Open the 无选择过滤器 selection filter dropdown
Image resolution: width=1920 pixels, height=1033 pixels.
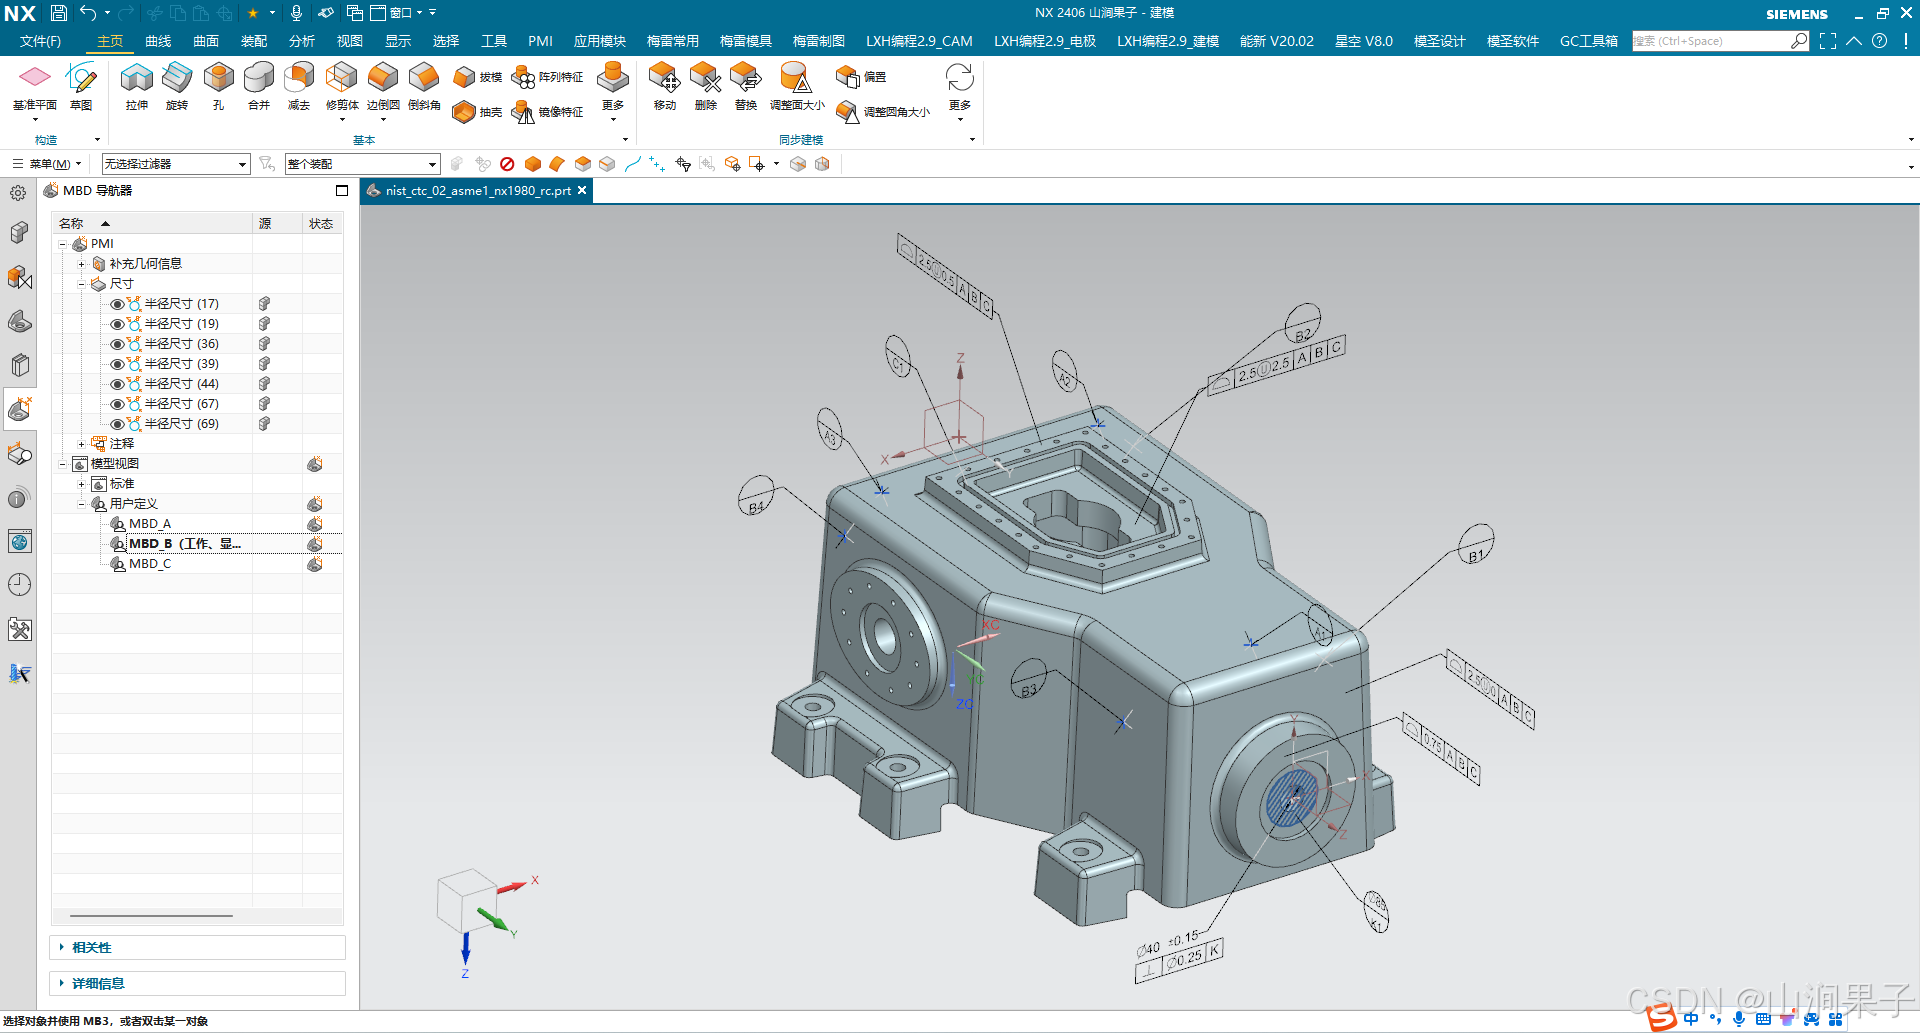[176, 164]
